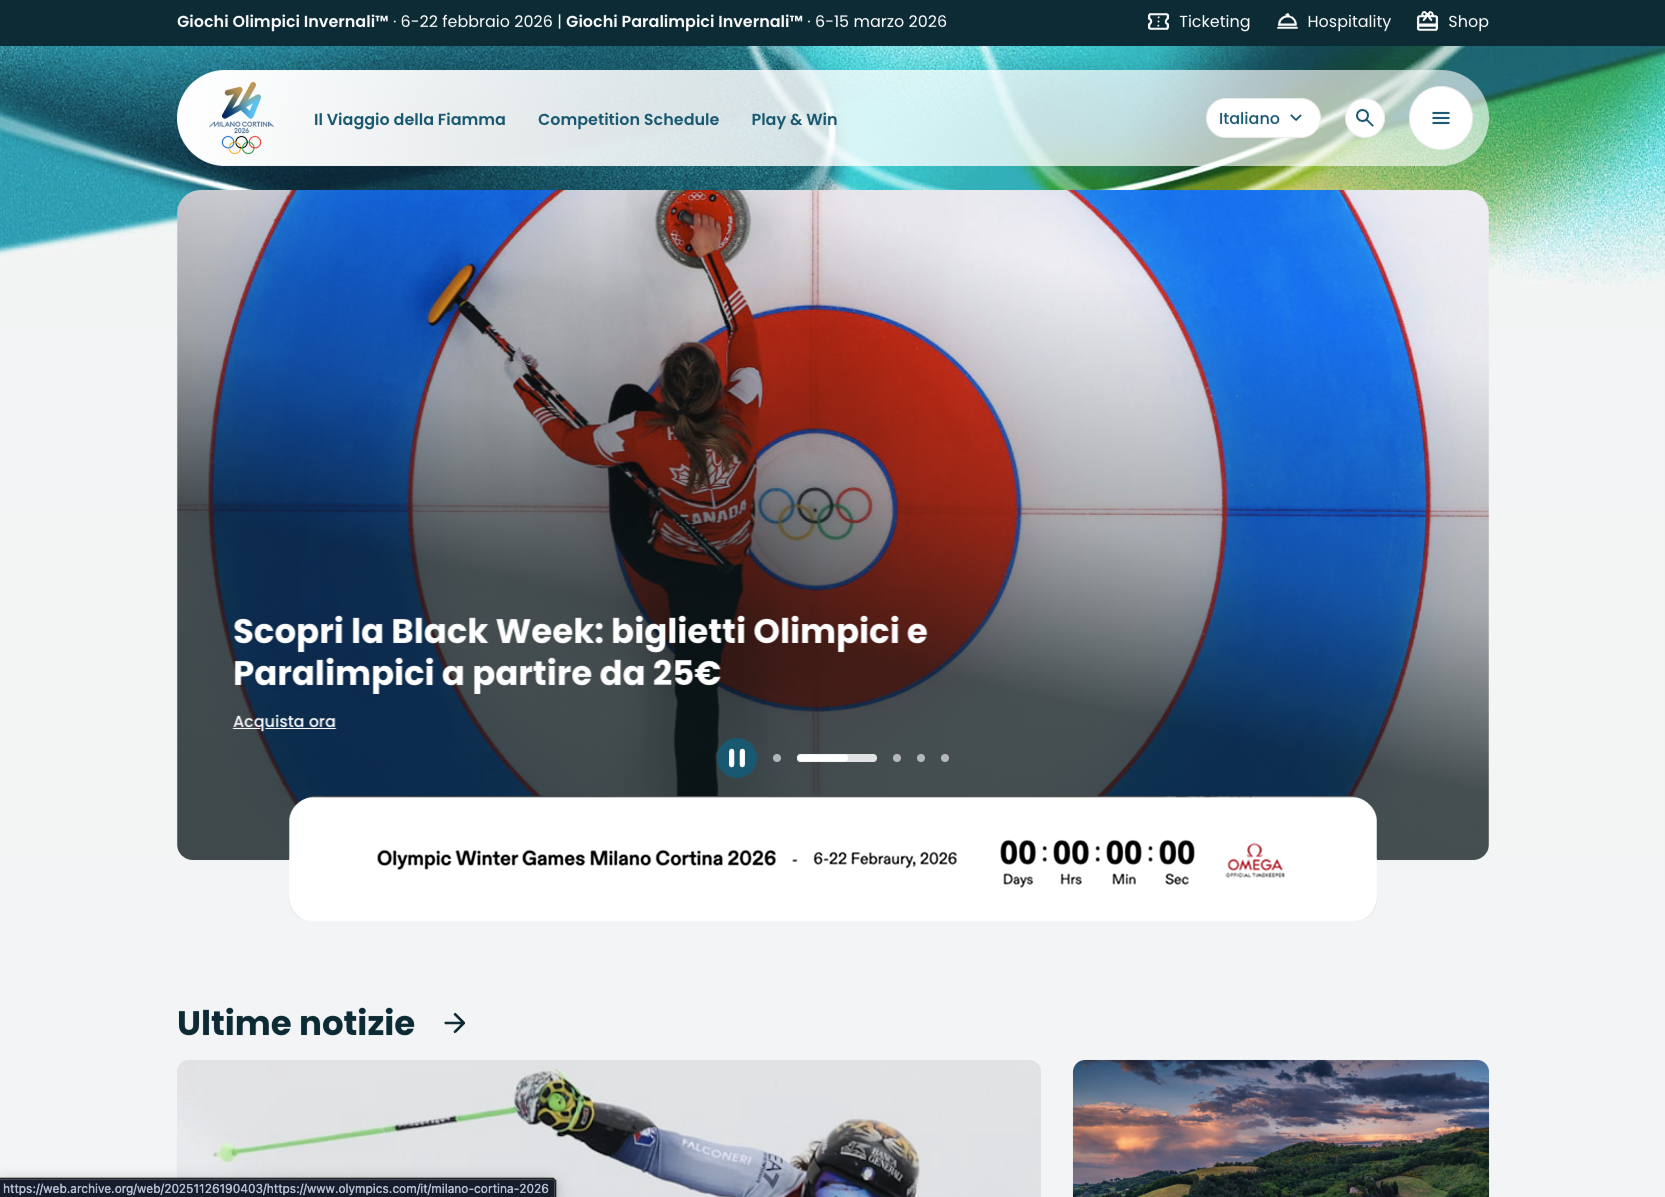Click the Black Week hero headline
Screen dimensions: 1665x1197
coord(580,652)
